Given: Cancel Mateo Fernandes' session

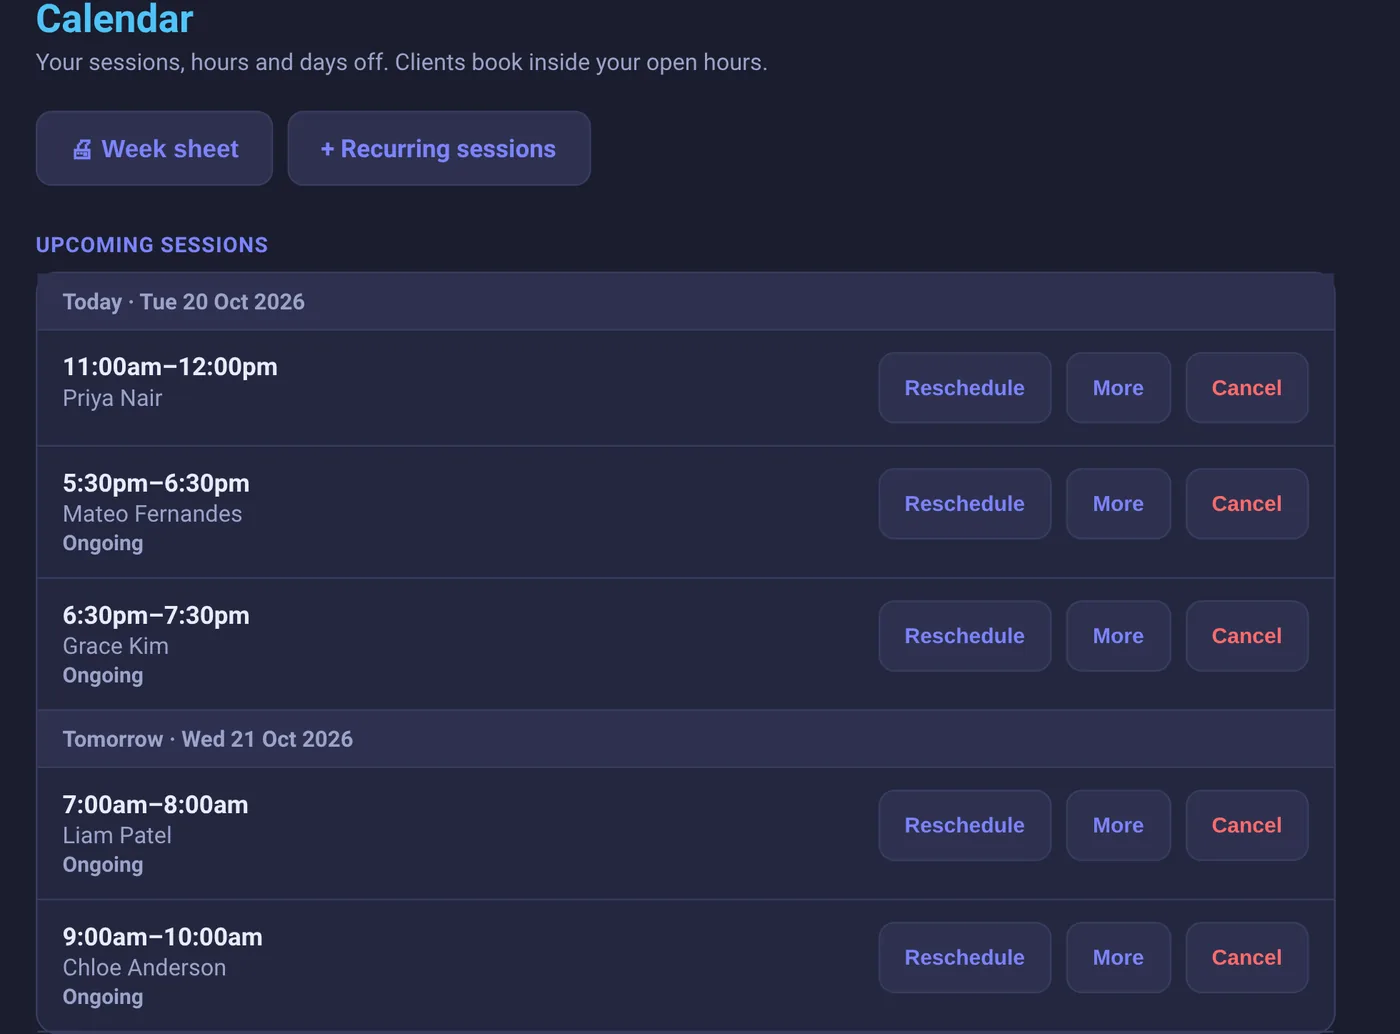Looking at the screenshot, I should [x=1246, y=504].
